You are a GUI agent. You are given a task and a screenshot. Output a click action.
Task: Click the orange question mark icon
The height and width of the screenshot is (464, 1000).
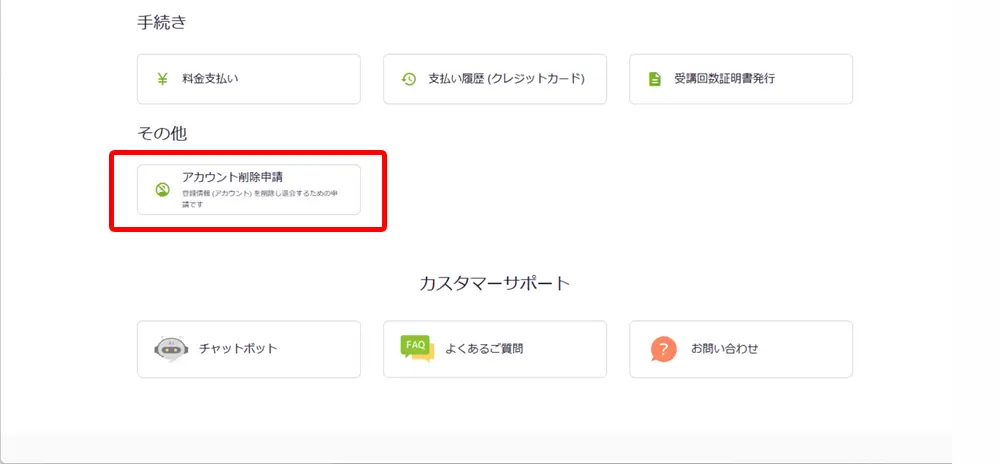[663, 348]
